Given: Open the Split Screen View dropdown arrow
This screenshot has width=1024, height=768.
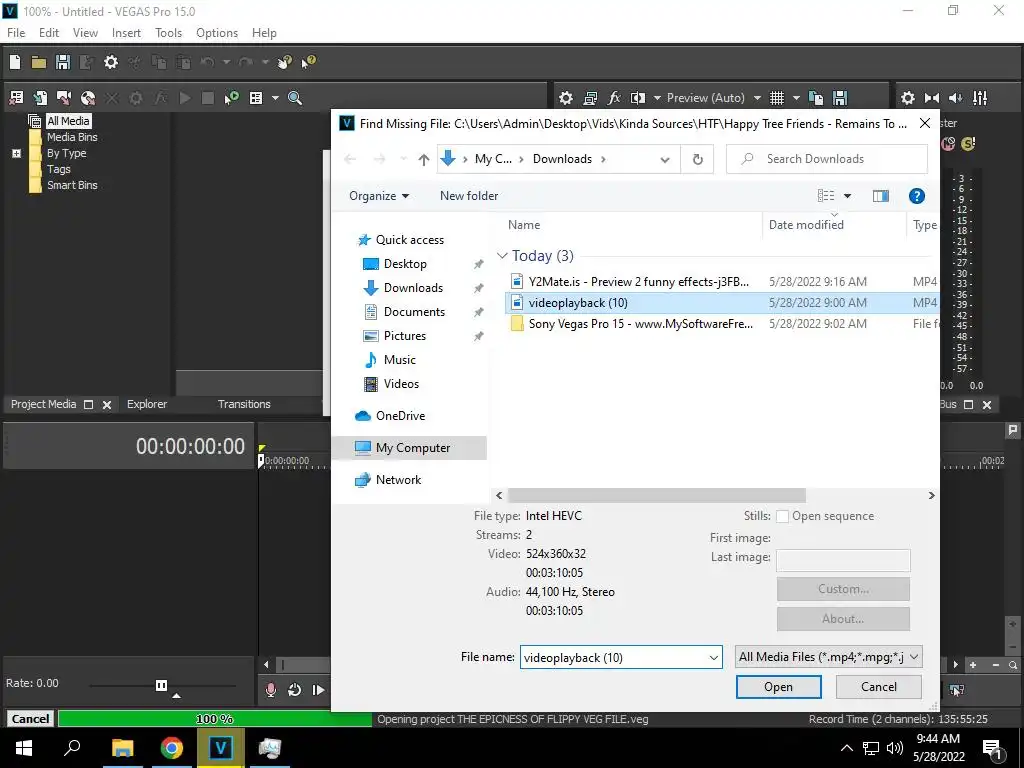Looking at the screenshot, I should tap(657, 98).
